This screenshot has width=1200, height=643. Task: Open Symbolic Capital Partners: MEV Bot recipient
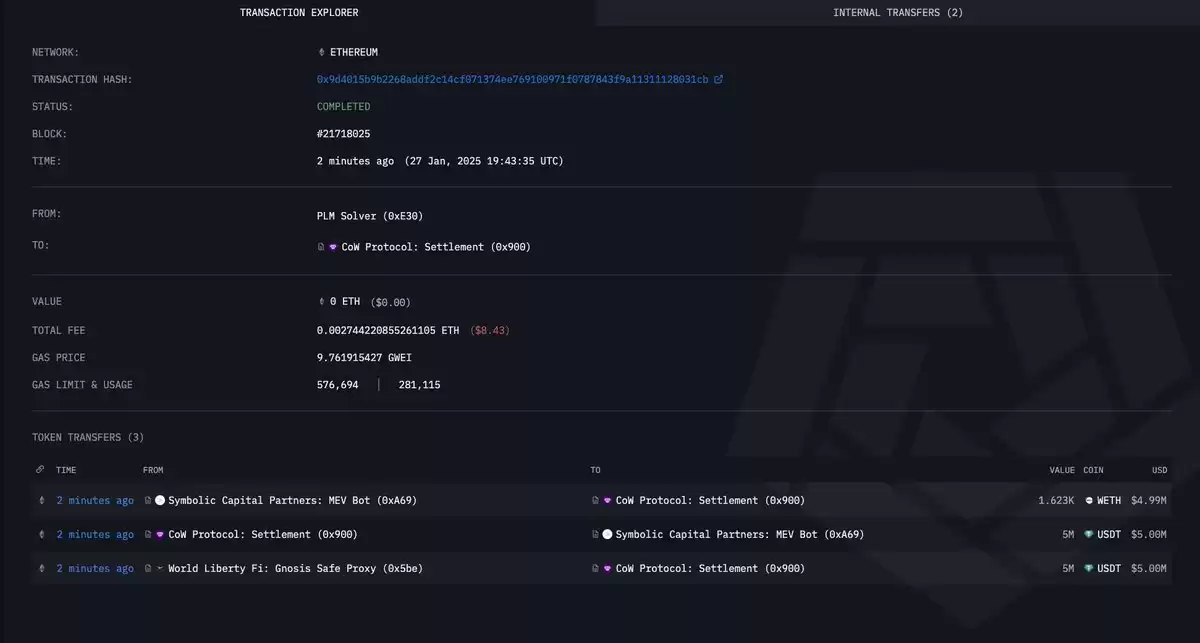coord(740,535)
